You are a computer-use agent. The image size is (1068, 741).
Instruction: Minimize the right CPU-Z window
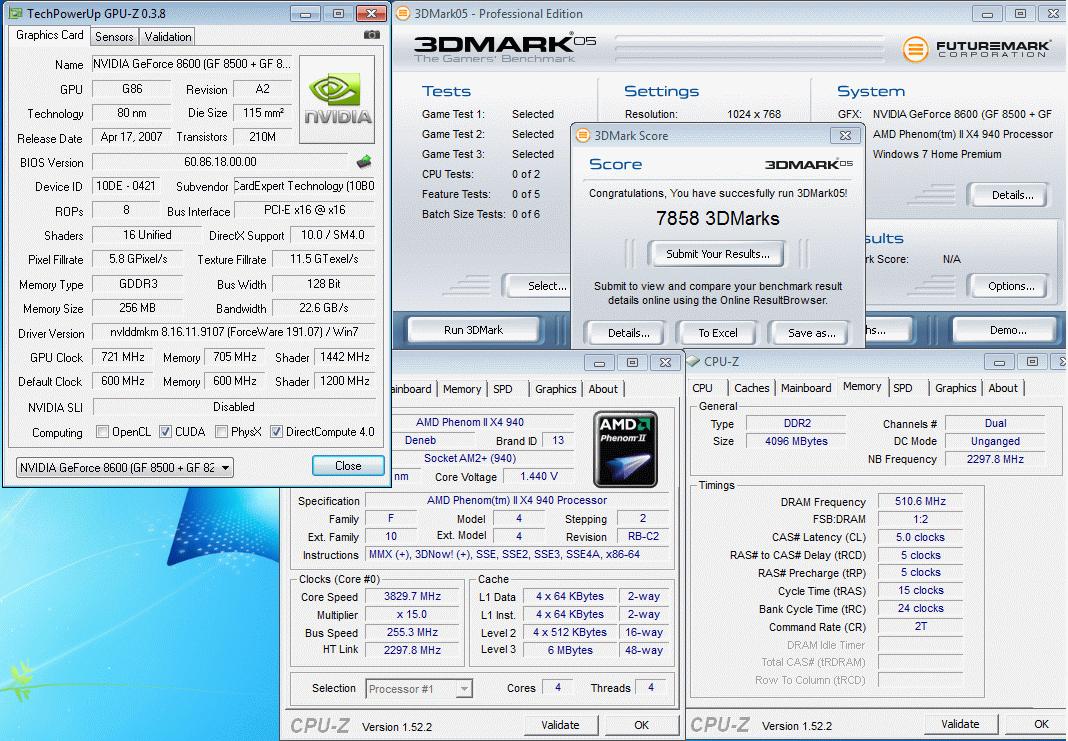[999, 362]
